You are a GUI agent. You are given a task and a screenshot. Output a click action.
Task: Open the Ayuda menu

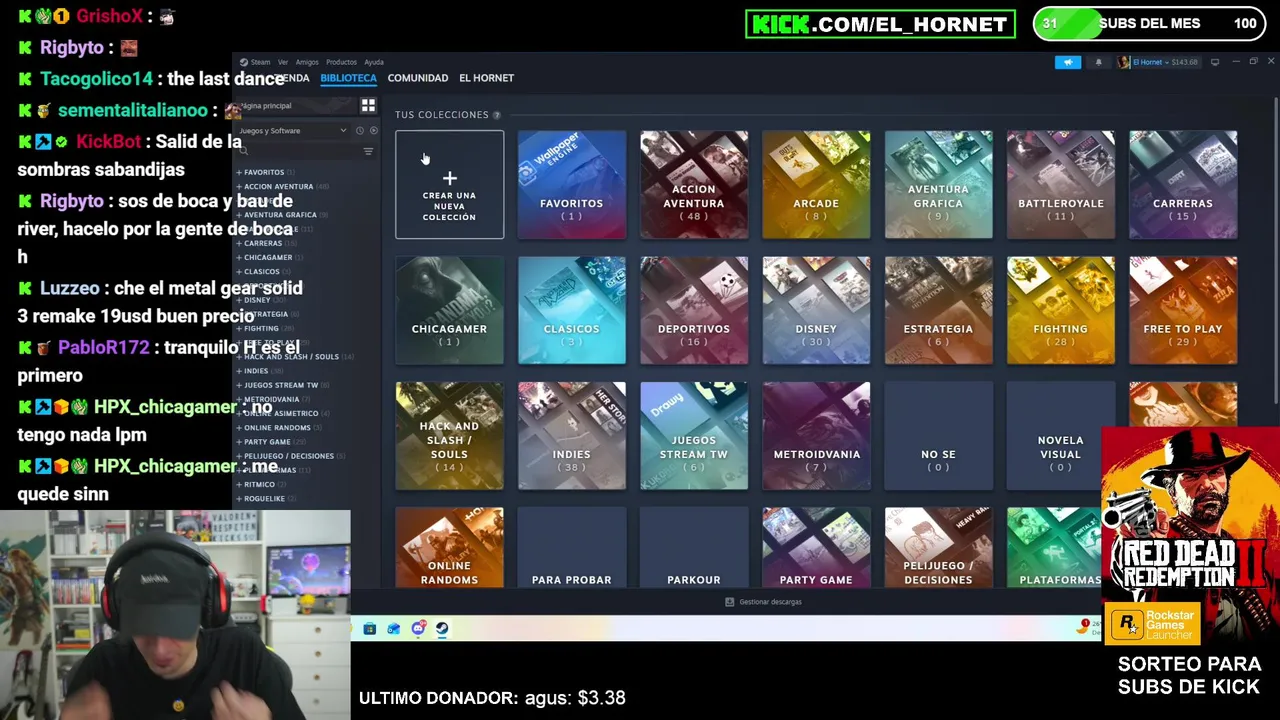coord(374,62)
